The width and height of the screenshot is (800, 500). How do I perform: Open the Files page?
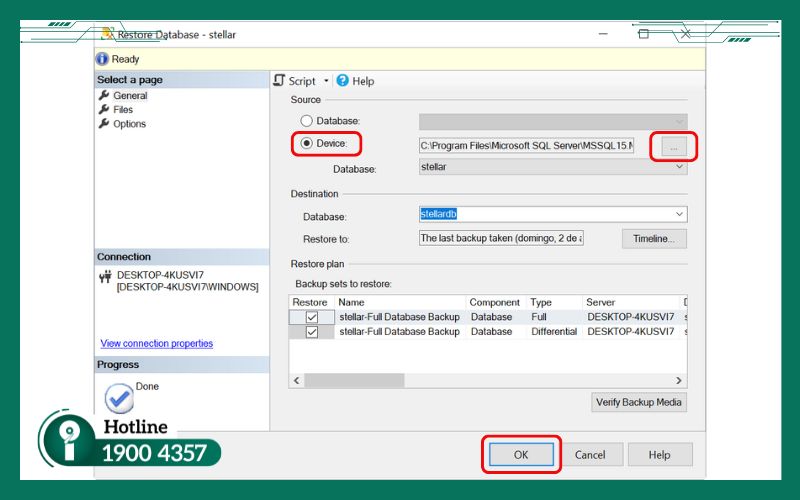123,110
